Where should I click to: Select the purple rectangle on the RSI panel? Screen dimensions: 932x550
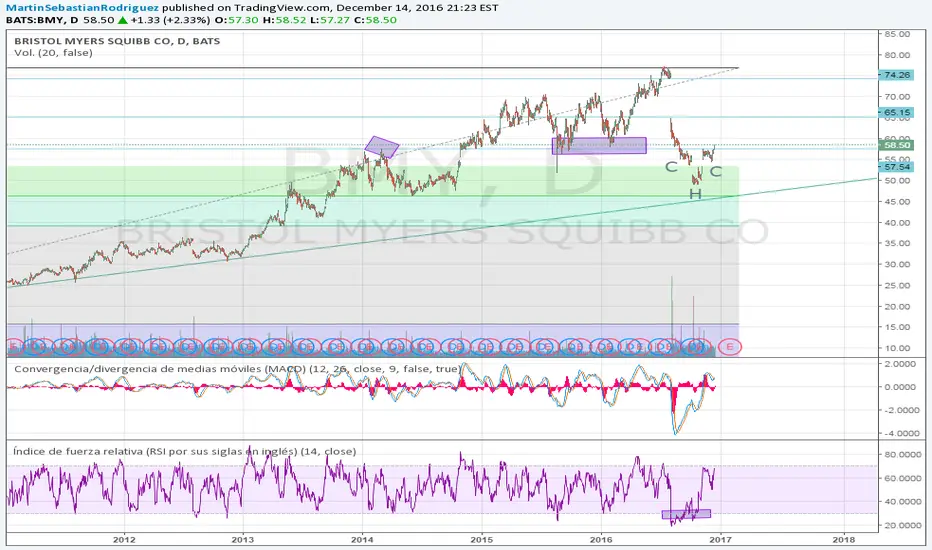[686, 514]
